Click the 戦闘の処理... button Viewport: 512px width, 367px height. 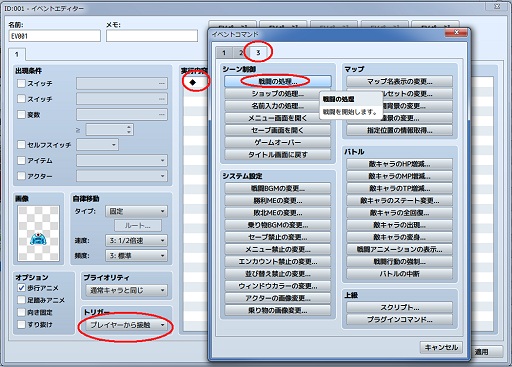pyautogui.click(x=278, y=81)
